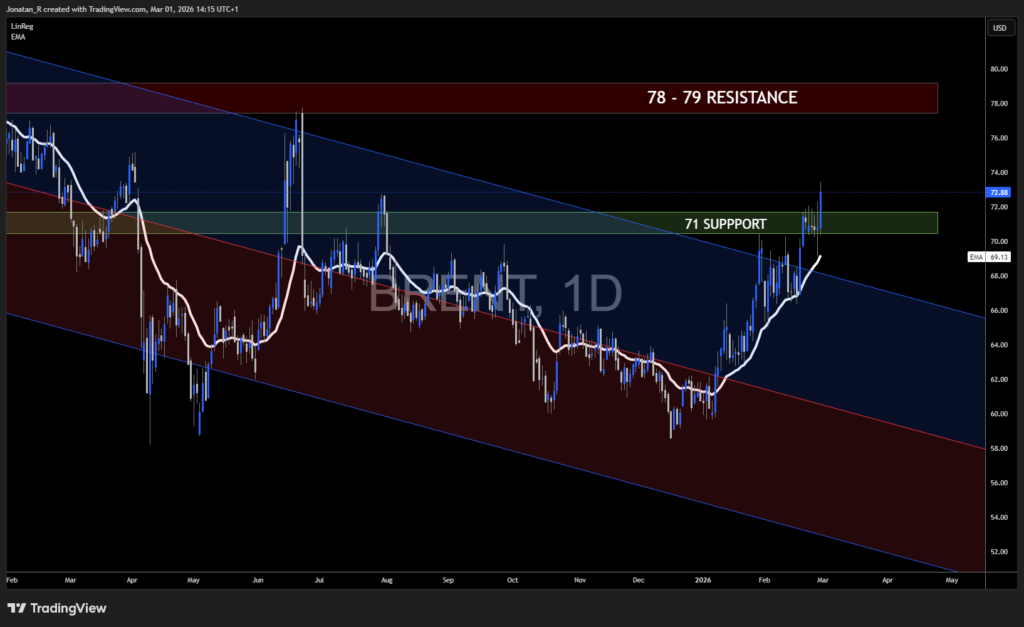
Task: Click the 52.00 level on price axis
Action: coord(998,552)
